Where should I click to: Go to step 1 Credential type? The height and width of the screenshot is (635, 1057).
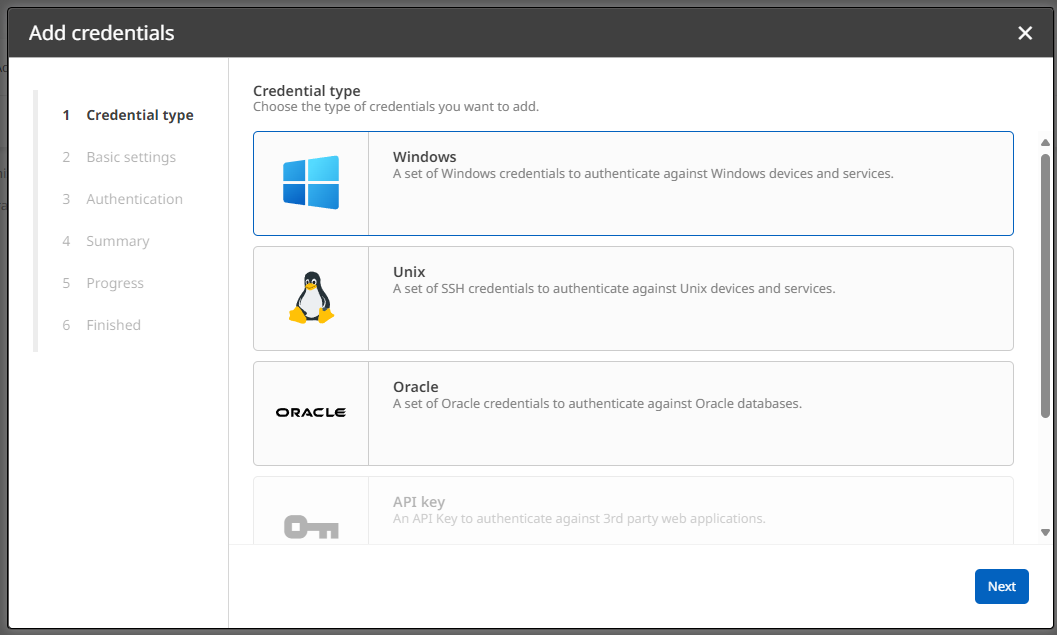point(140,115)
